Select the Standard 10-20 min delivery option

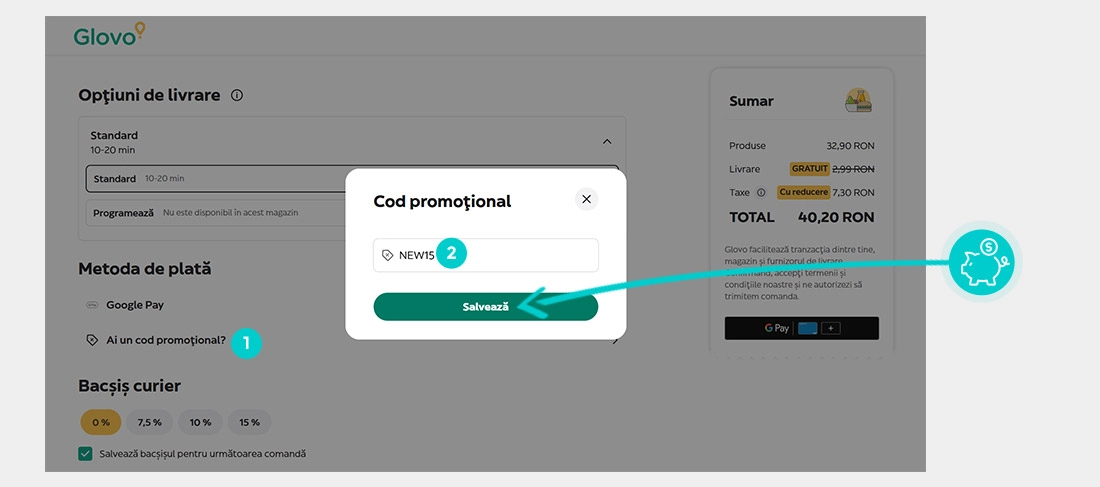tap(217, 178)
